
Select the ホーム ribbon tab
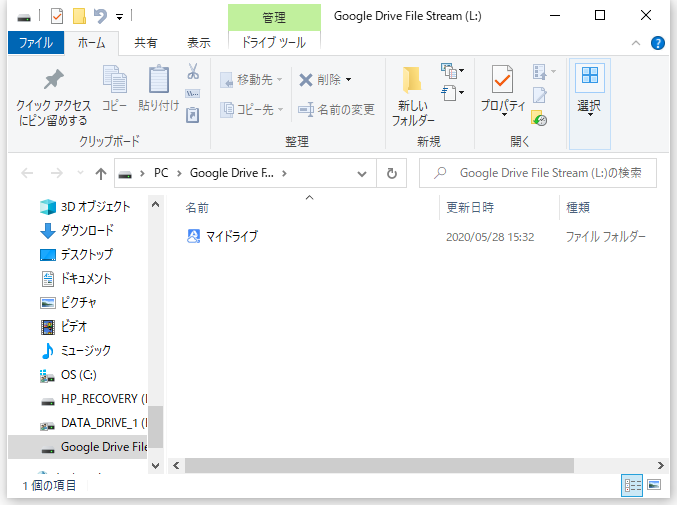[x=91, y=43]
